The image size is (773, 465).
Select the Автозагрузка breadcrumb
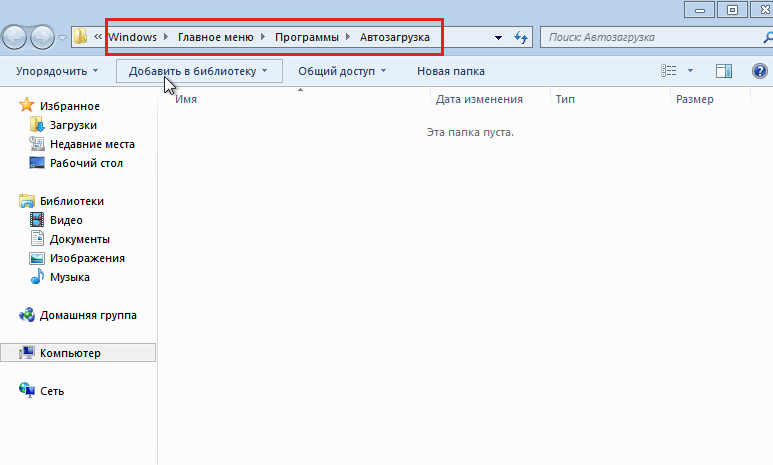(x=394, y=37)
